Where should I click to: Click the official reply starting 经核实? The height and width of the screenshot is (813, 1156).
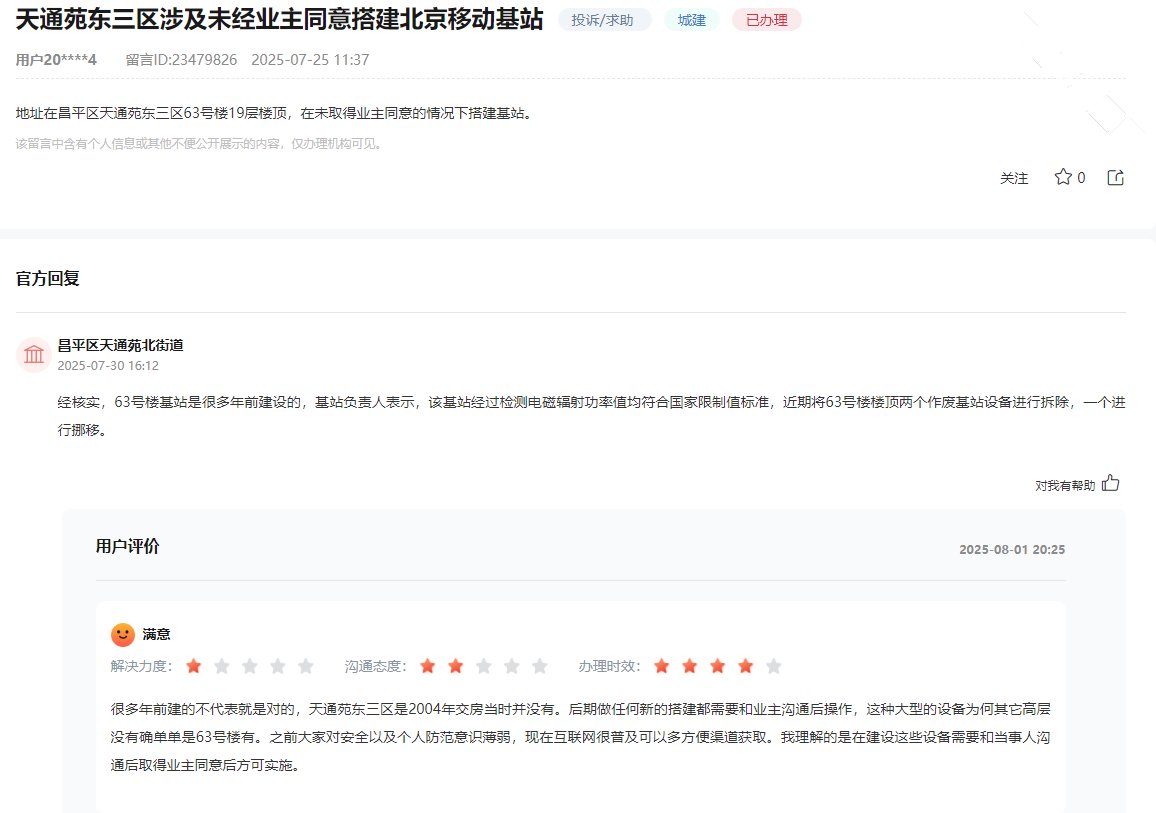click(591, 416)
